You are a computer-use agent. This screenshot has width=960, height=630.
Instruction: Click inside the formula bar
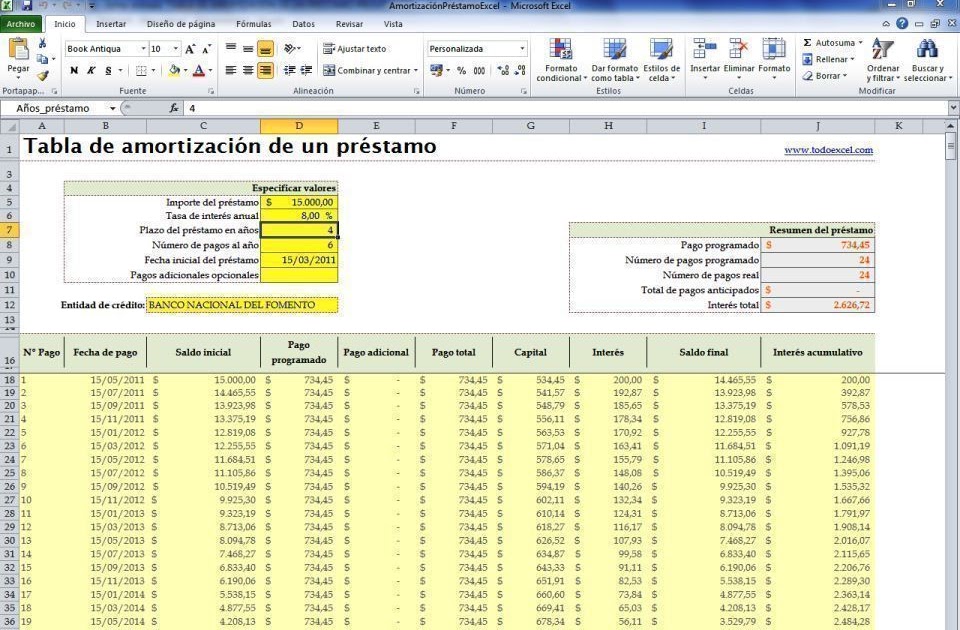point(400,107)
